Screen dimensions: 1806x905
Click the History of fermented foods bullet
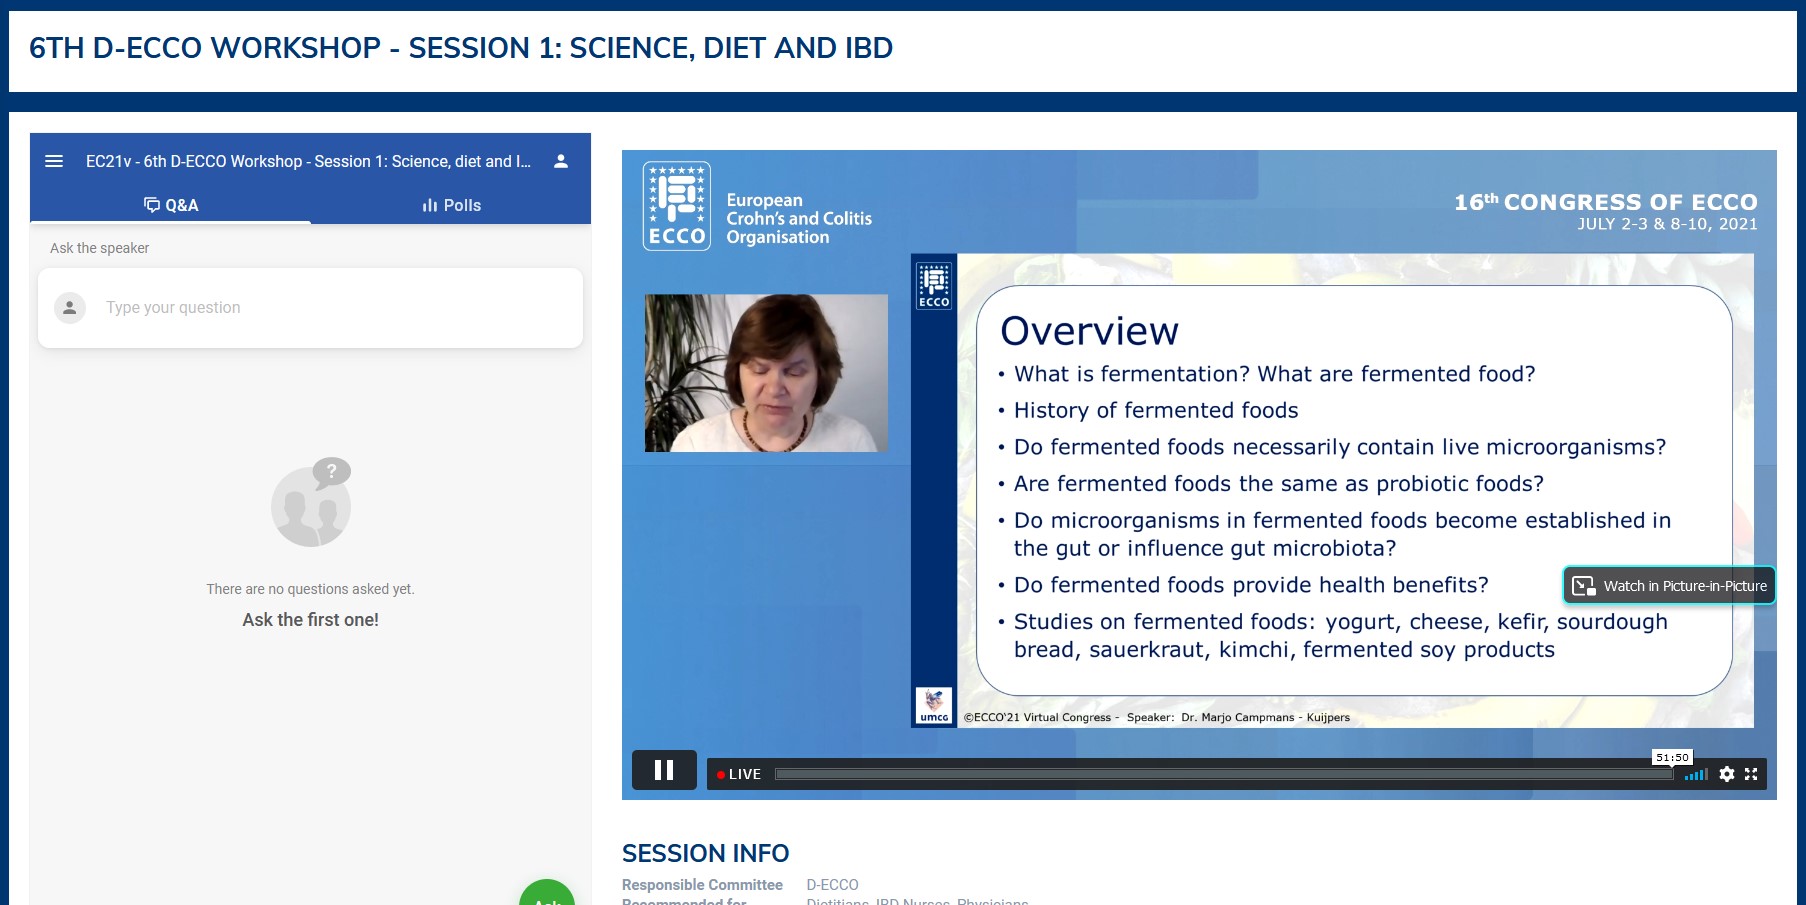tap(1155, 410)
